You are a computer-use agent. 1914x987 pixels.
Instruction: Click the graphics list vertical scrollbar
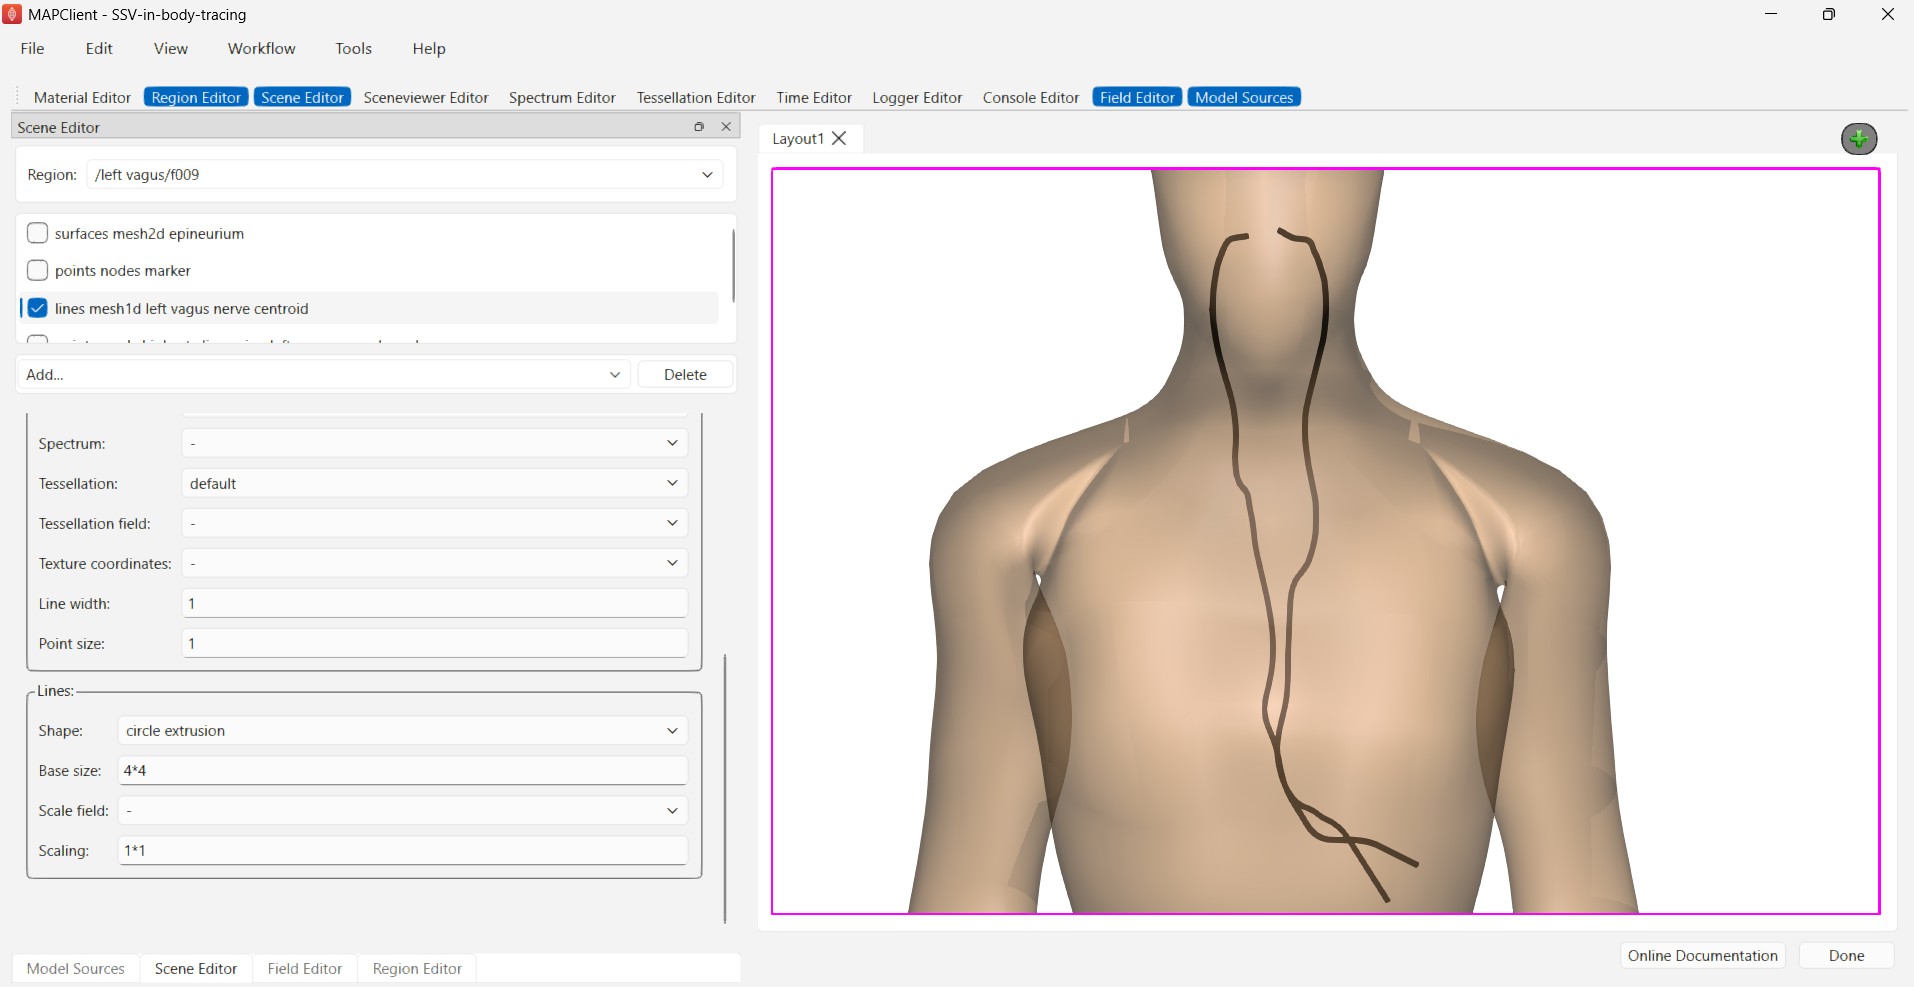tap(733, 265)
